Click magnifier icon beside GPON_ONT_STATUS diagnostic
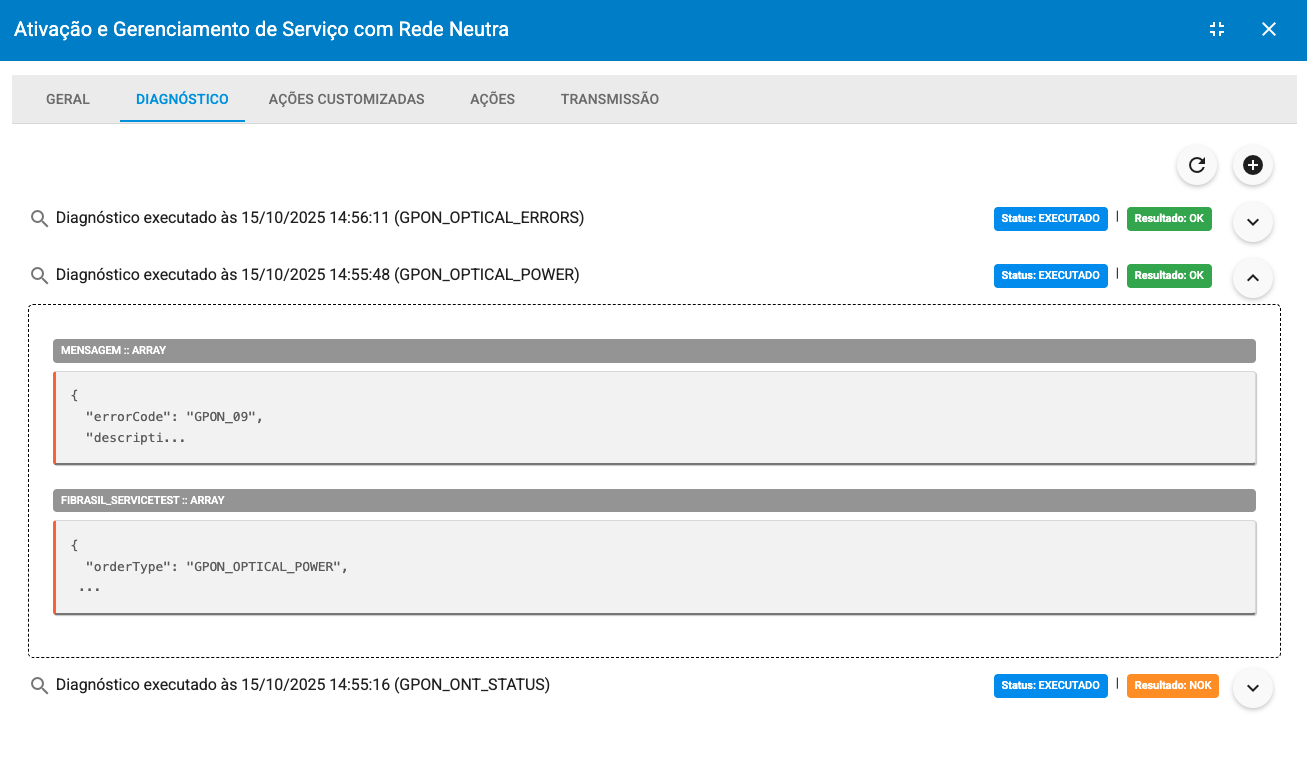The image size is (1307, 760). [x=39, y=686]
